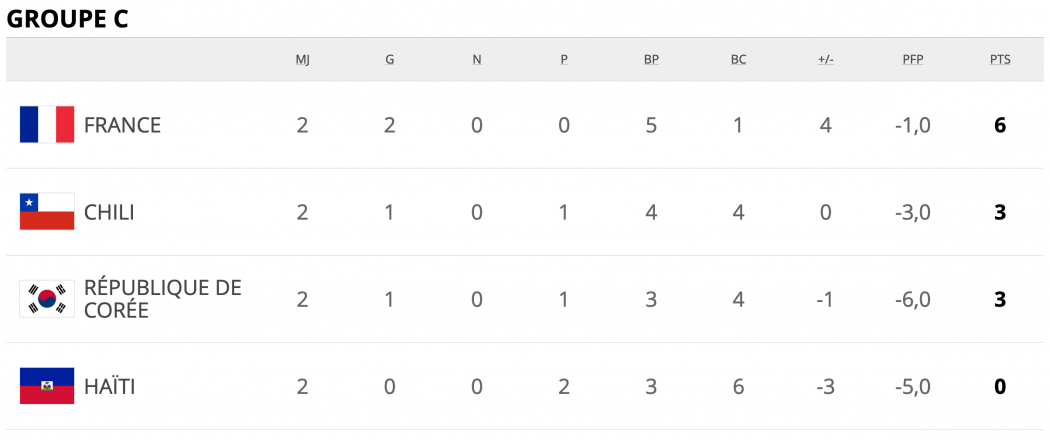Click the BP column header

[x=652, y=60]
